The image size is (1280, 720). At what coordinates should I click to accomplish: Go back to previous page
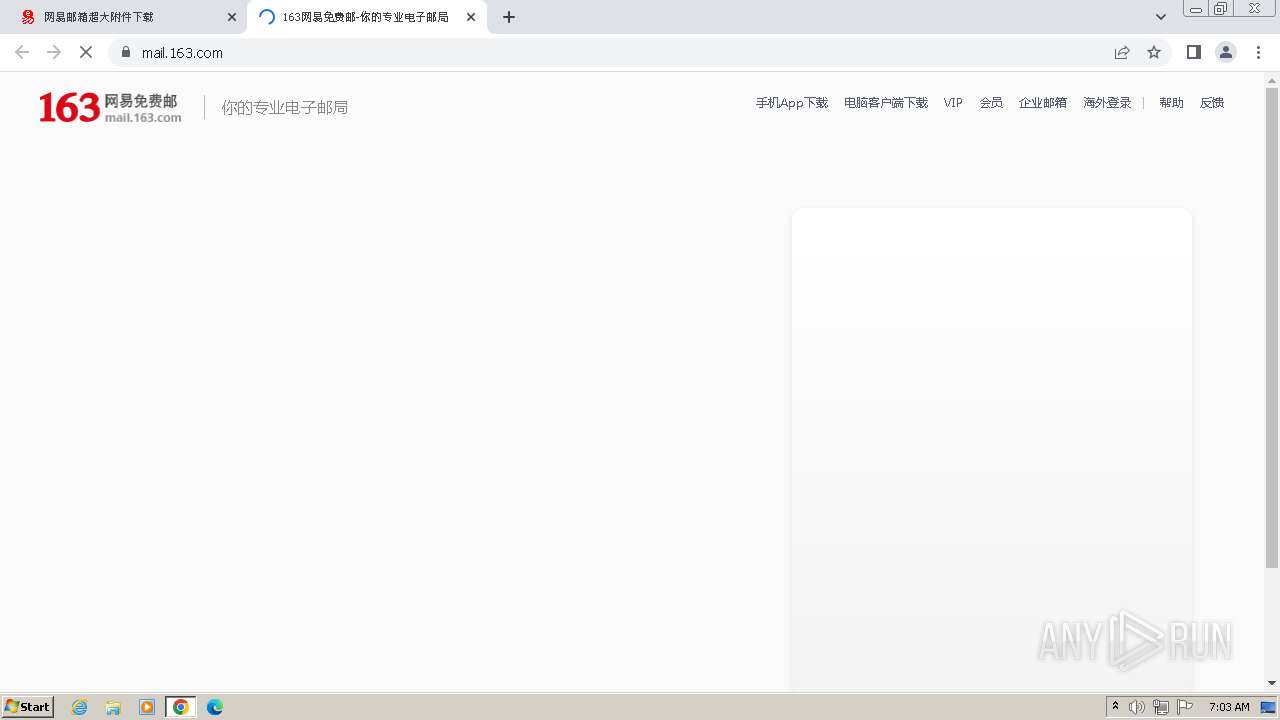[x=22, y=52]
